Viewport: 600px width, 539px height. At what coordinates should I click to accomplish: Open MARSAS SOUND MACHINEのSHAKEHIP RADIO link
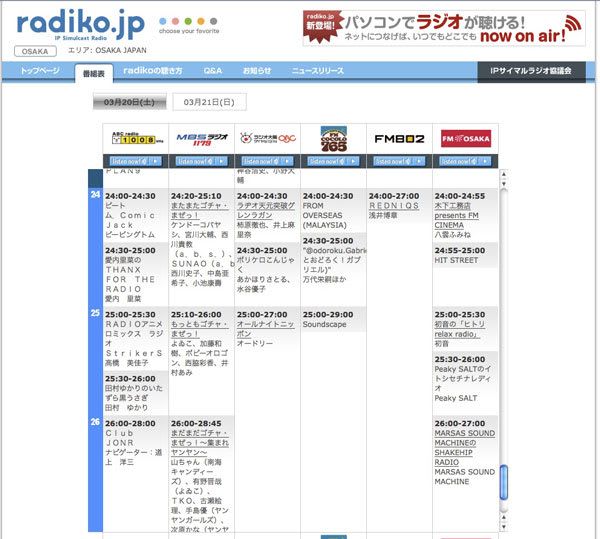point(465,448)
